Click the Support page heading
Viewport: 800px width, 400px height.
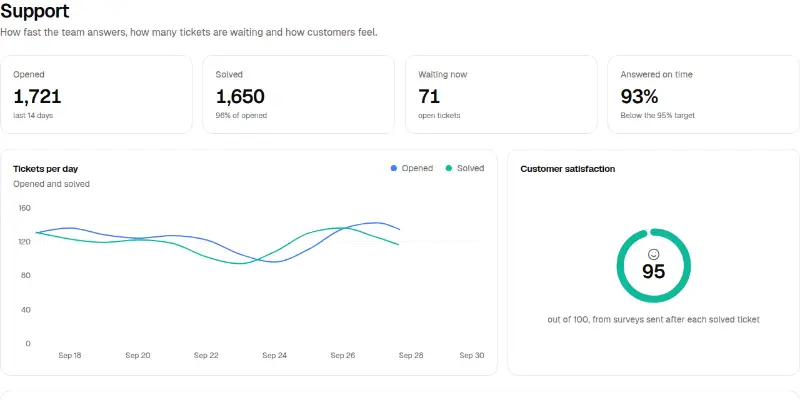click(x=35, y=11)
